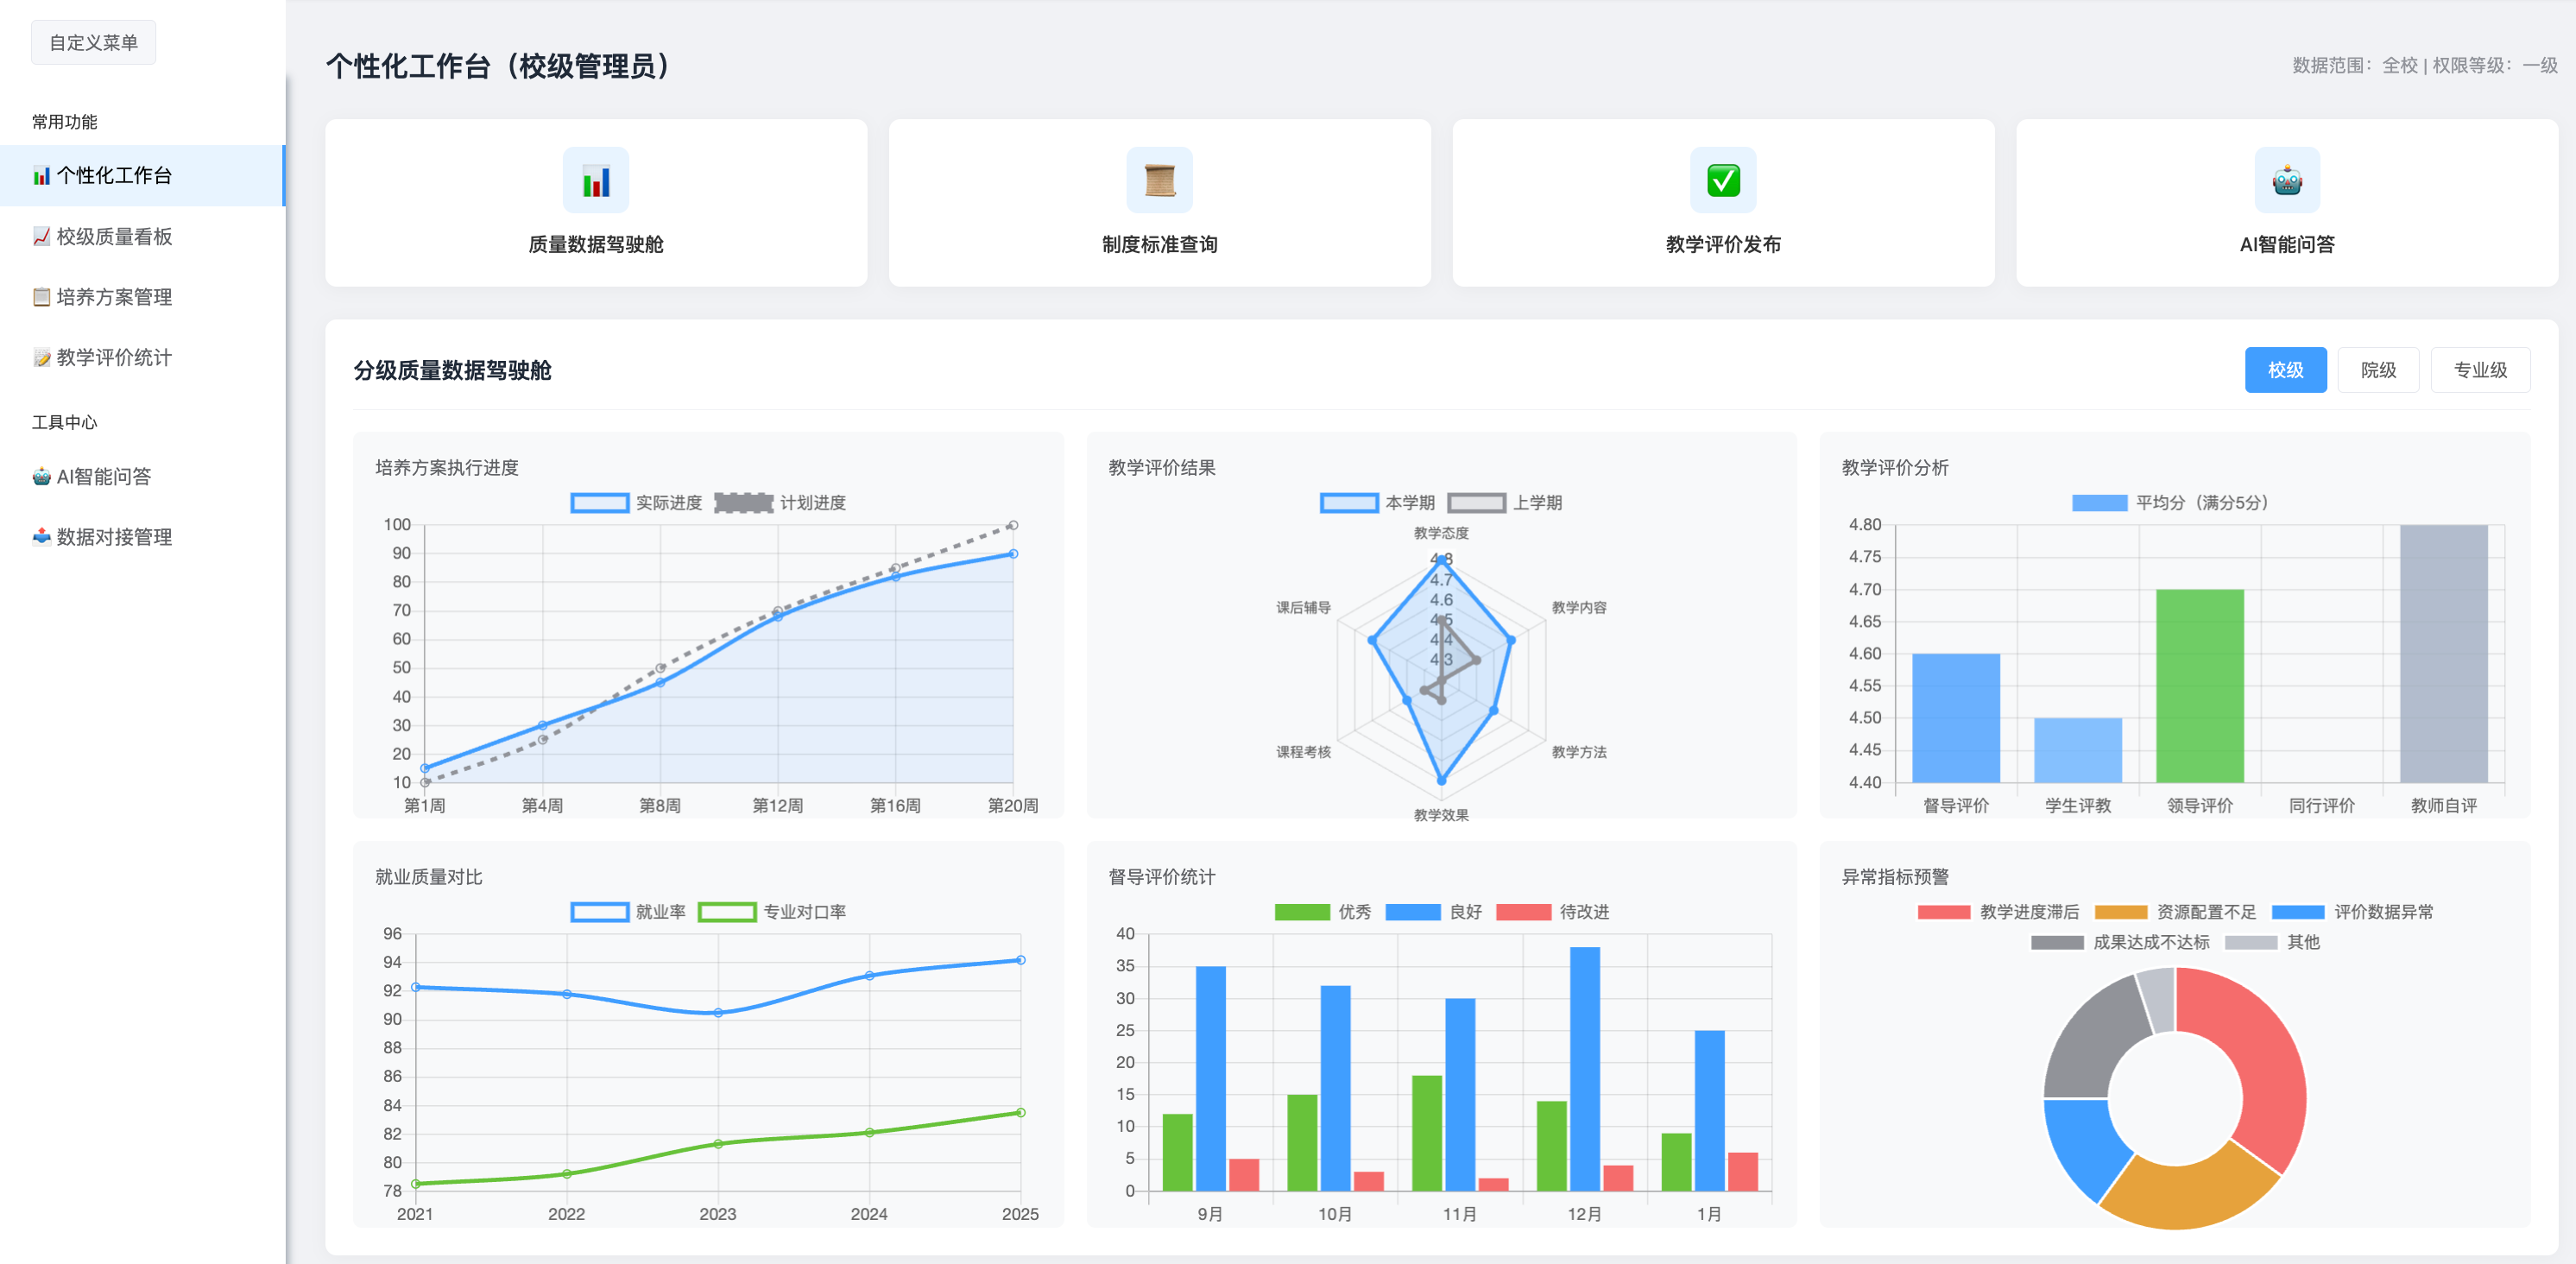
Task: Select the highlighted 校级 view tab
Action: coord(2286,369)
